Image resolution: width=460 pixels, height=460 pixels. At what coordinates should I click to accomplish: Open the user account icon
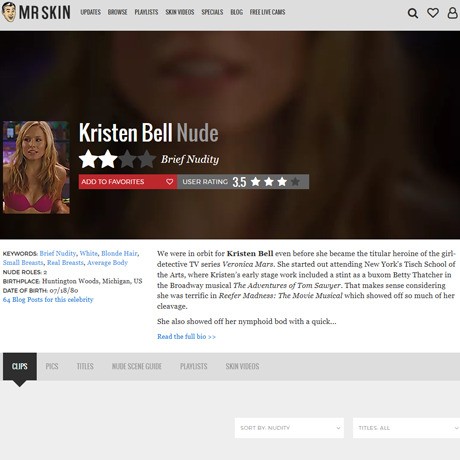point(452,13)
